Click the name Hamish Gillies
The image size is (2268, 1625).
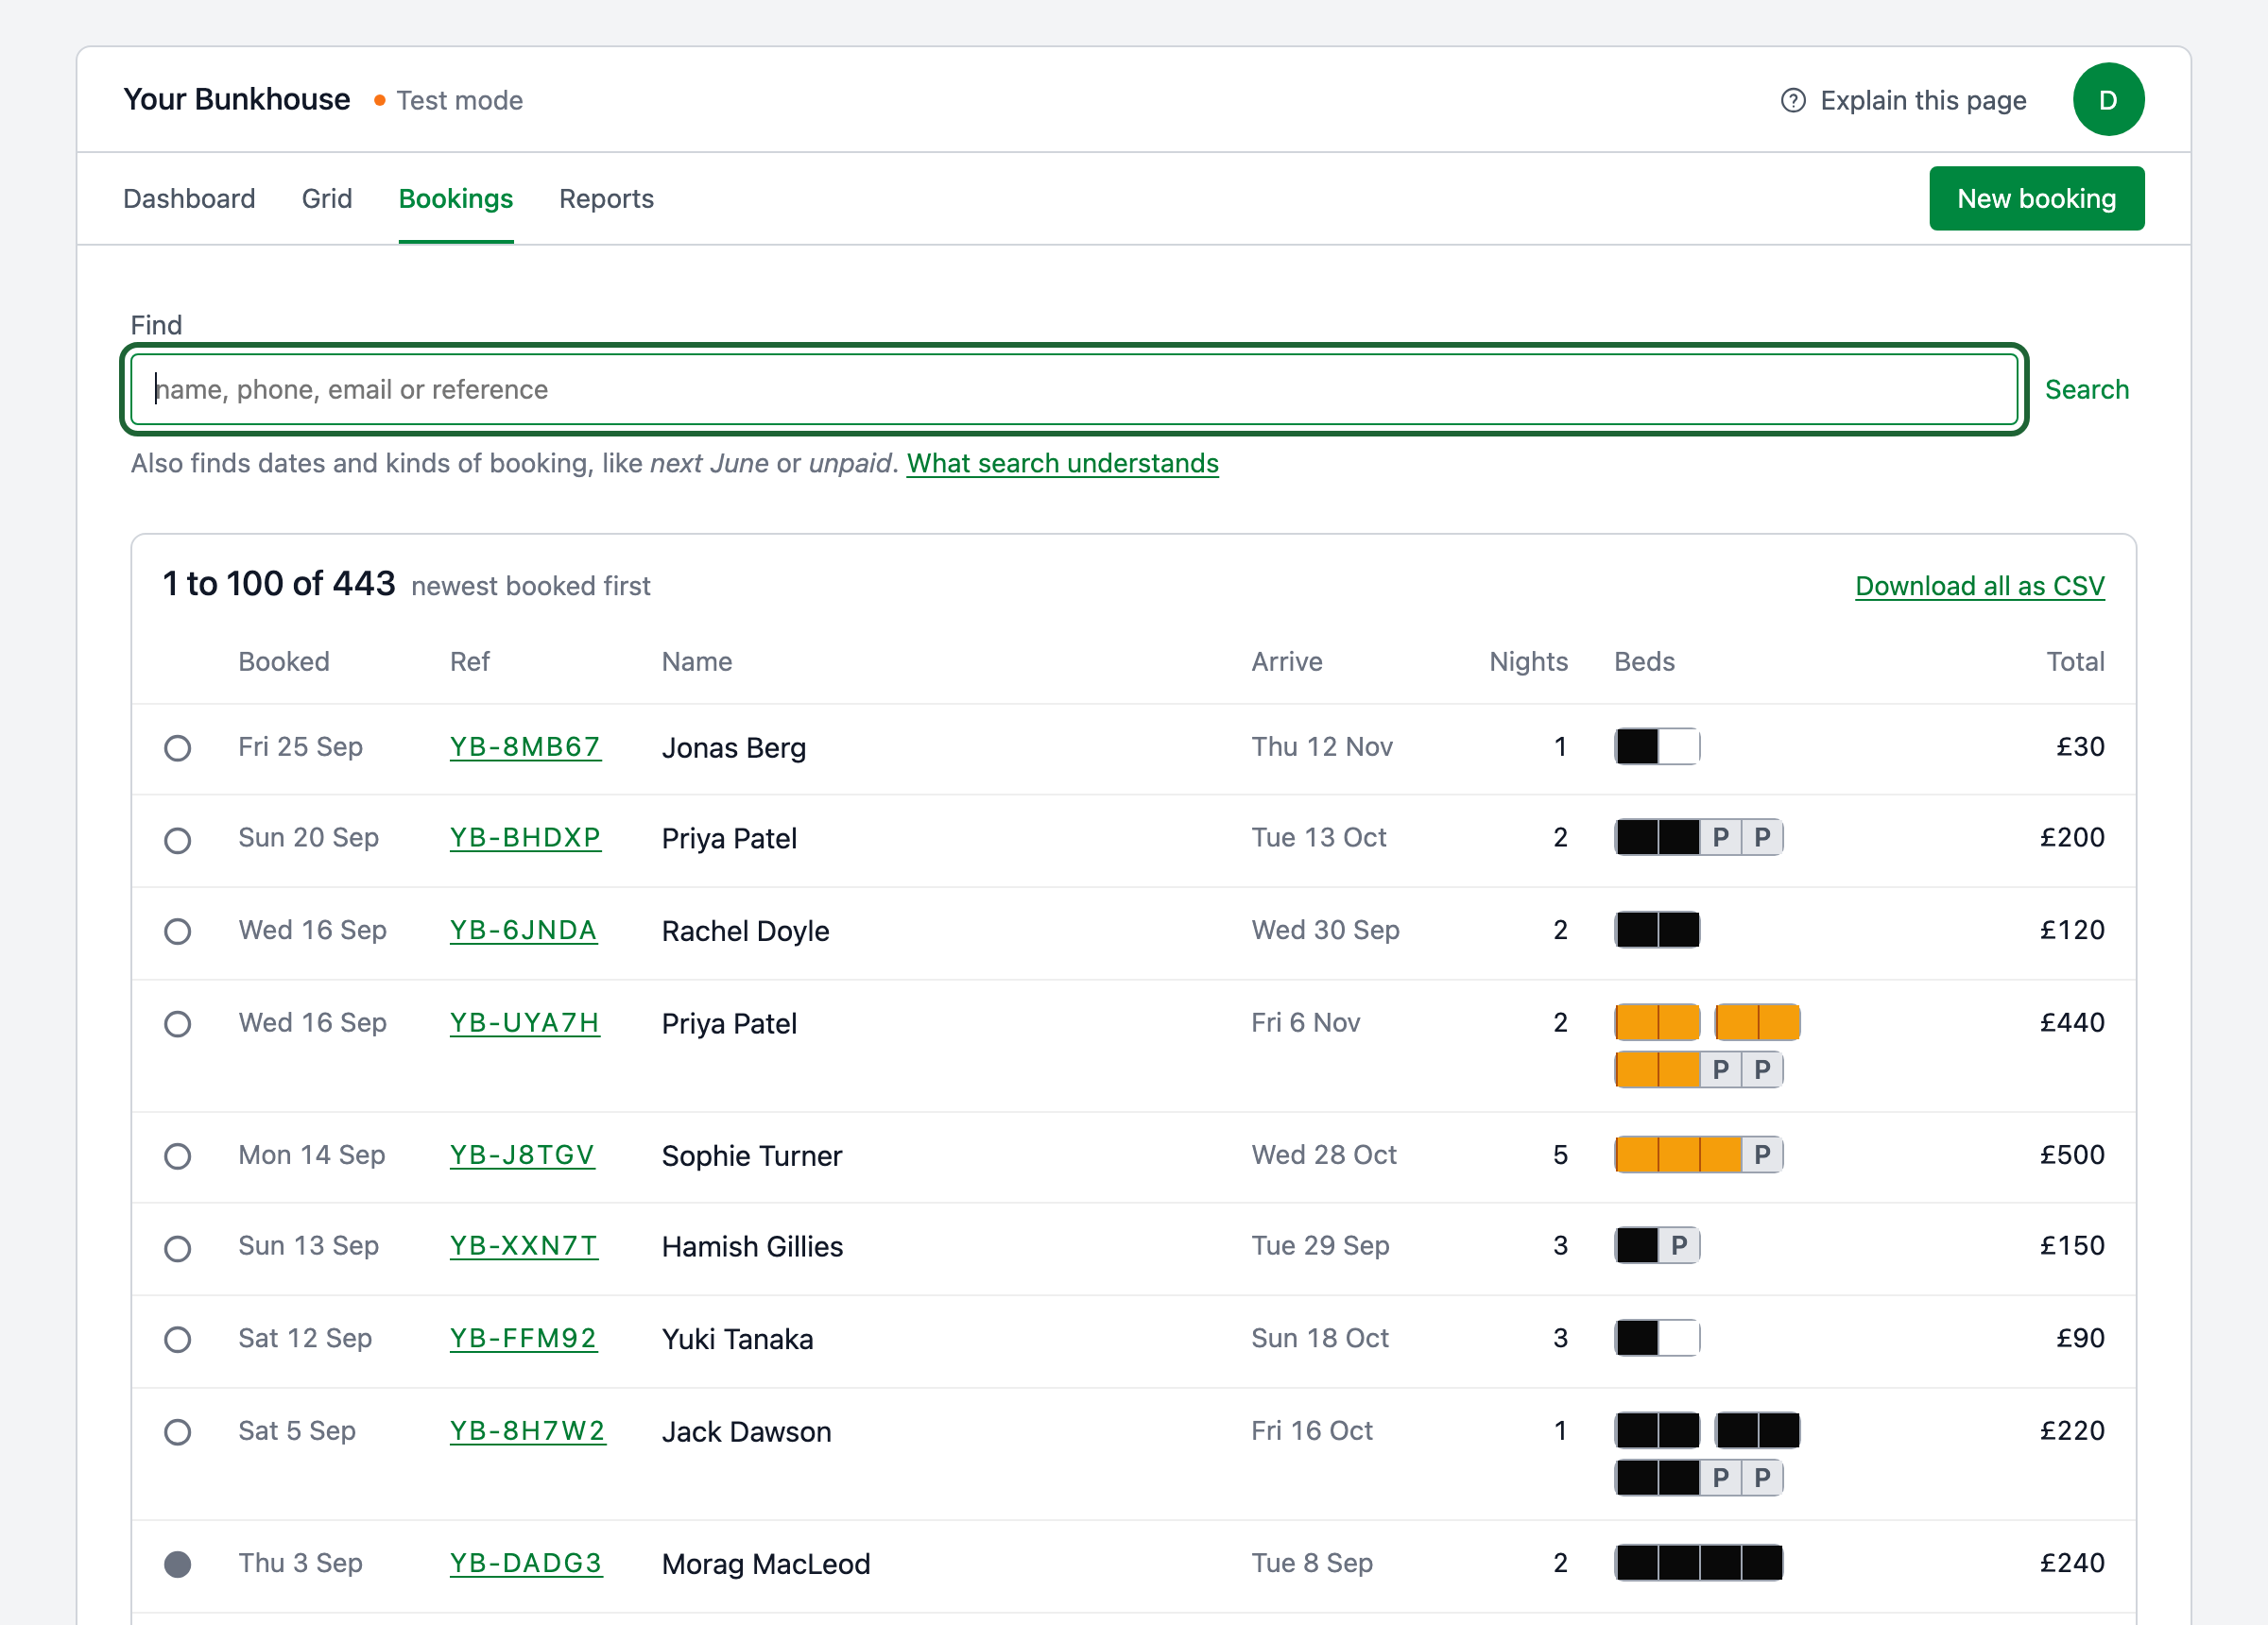(752, 1247)
